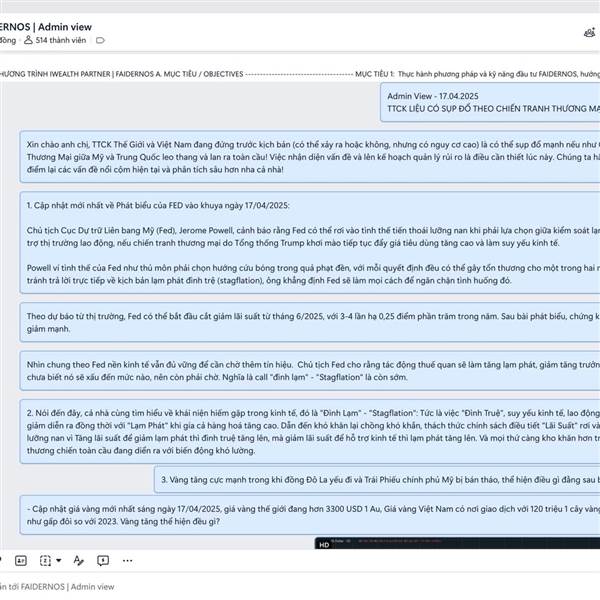Click the message '3. Vàng tăng cực mạnh'

[377, 479]
